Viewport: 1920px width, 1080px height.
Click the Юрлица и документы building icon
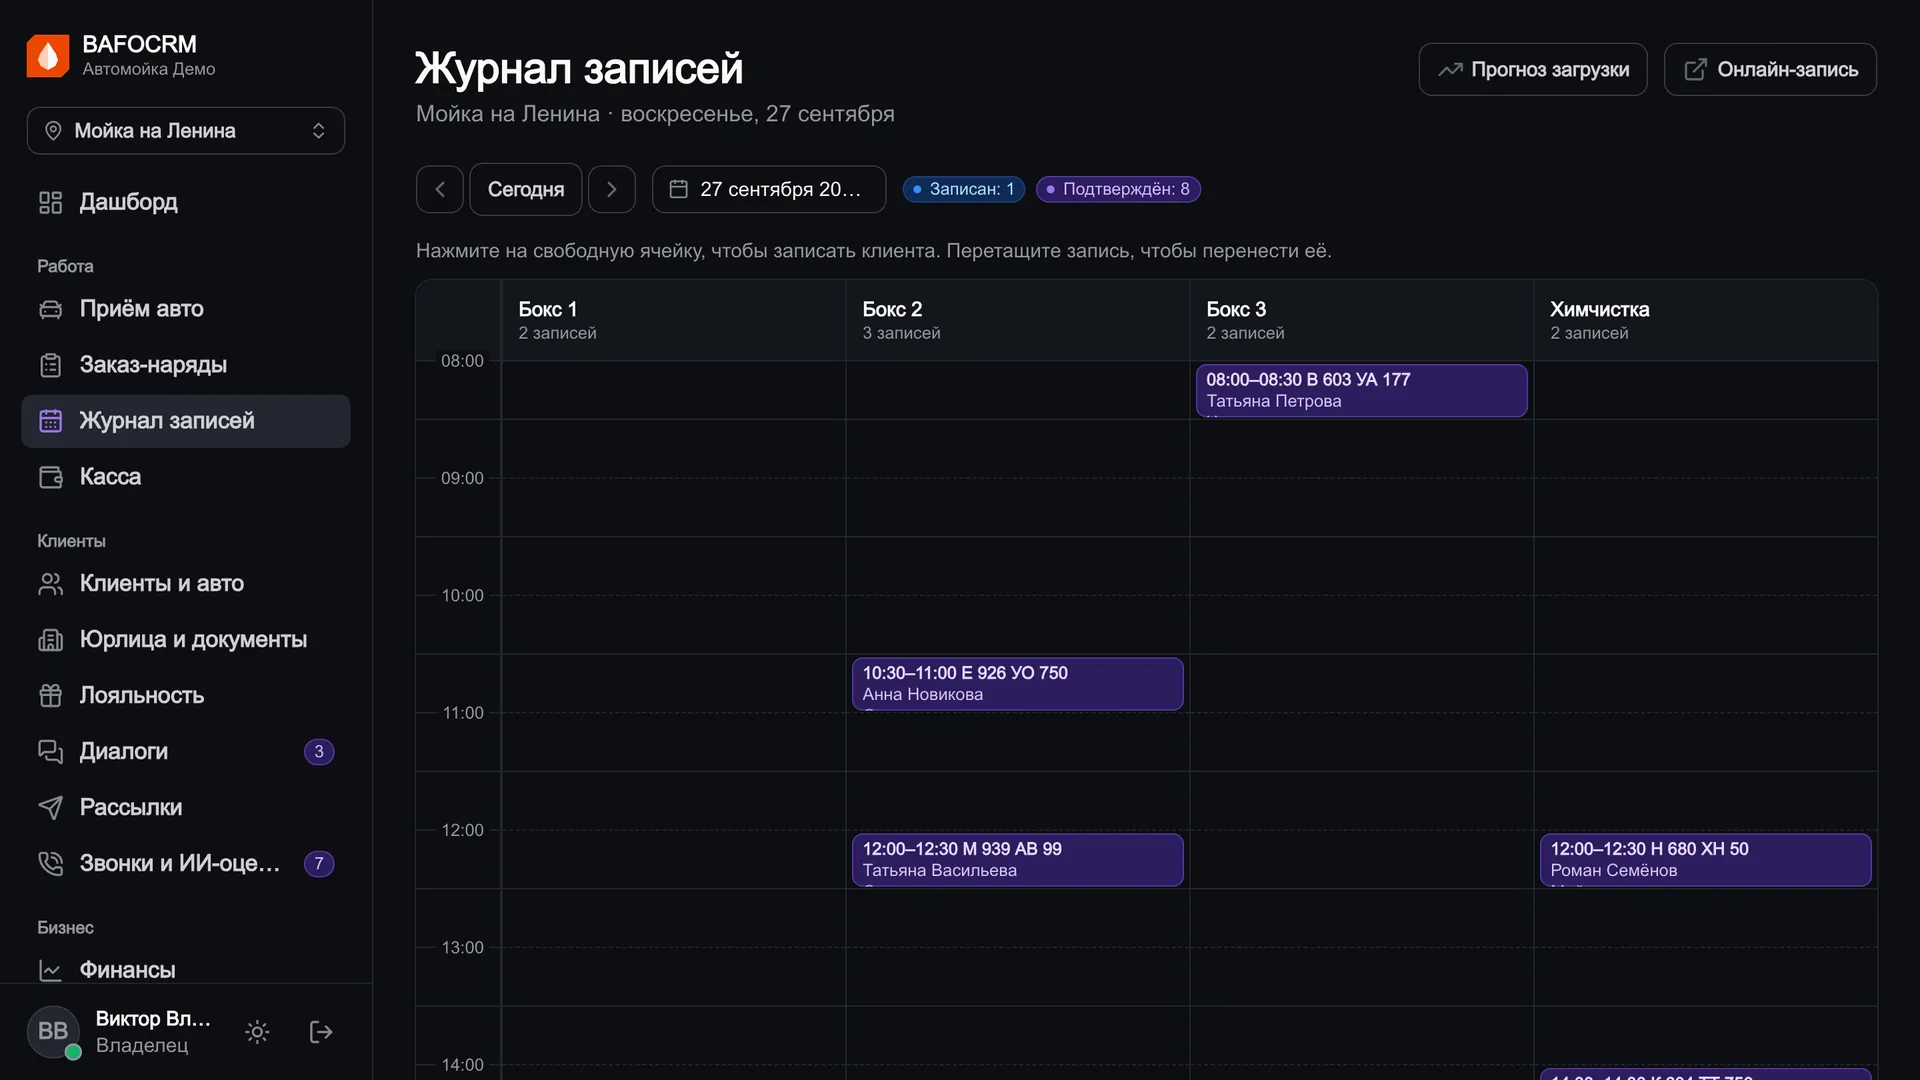(50, 640)
